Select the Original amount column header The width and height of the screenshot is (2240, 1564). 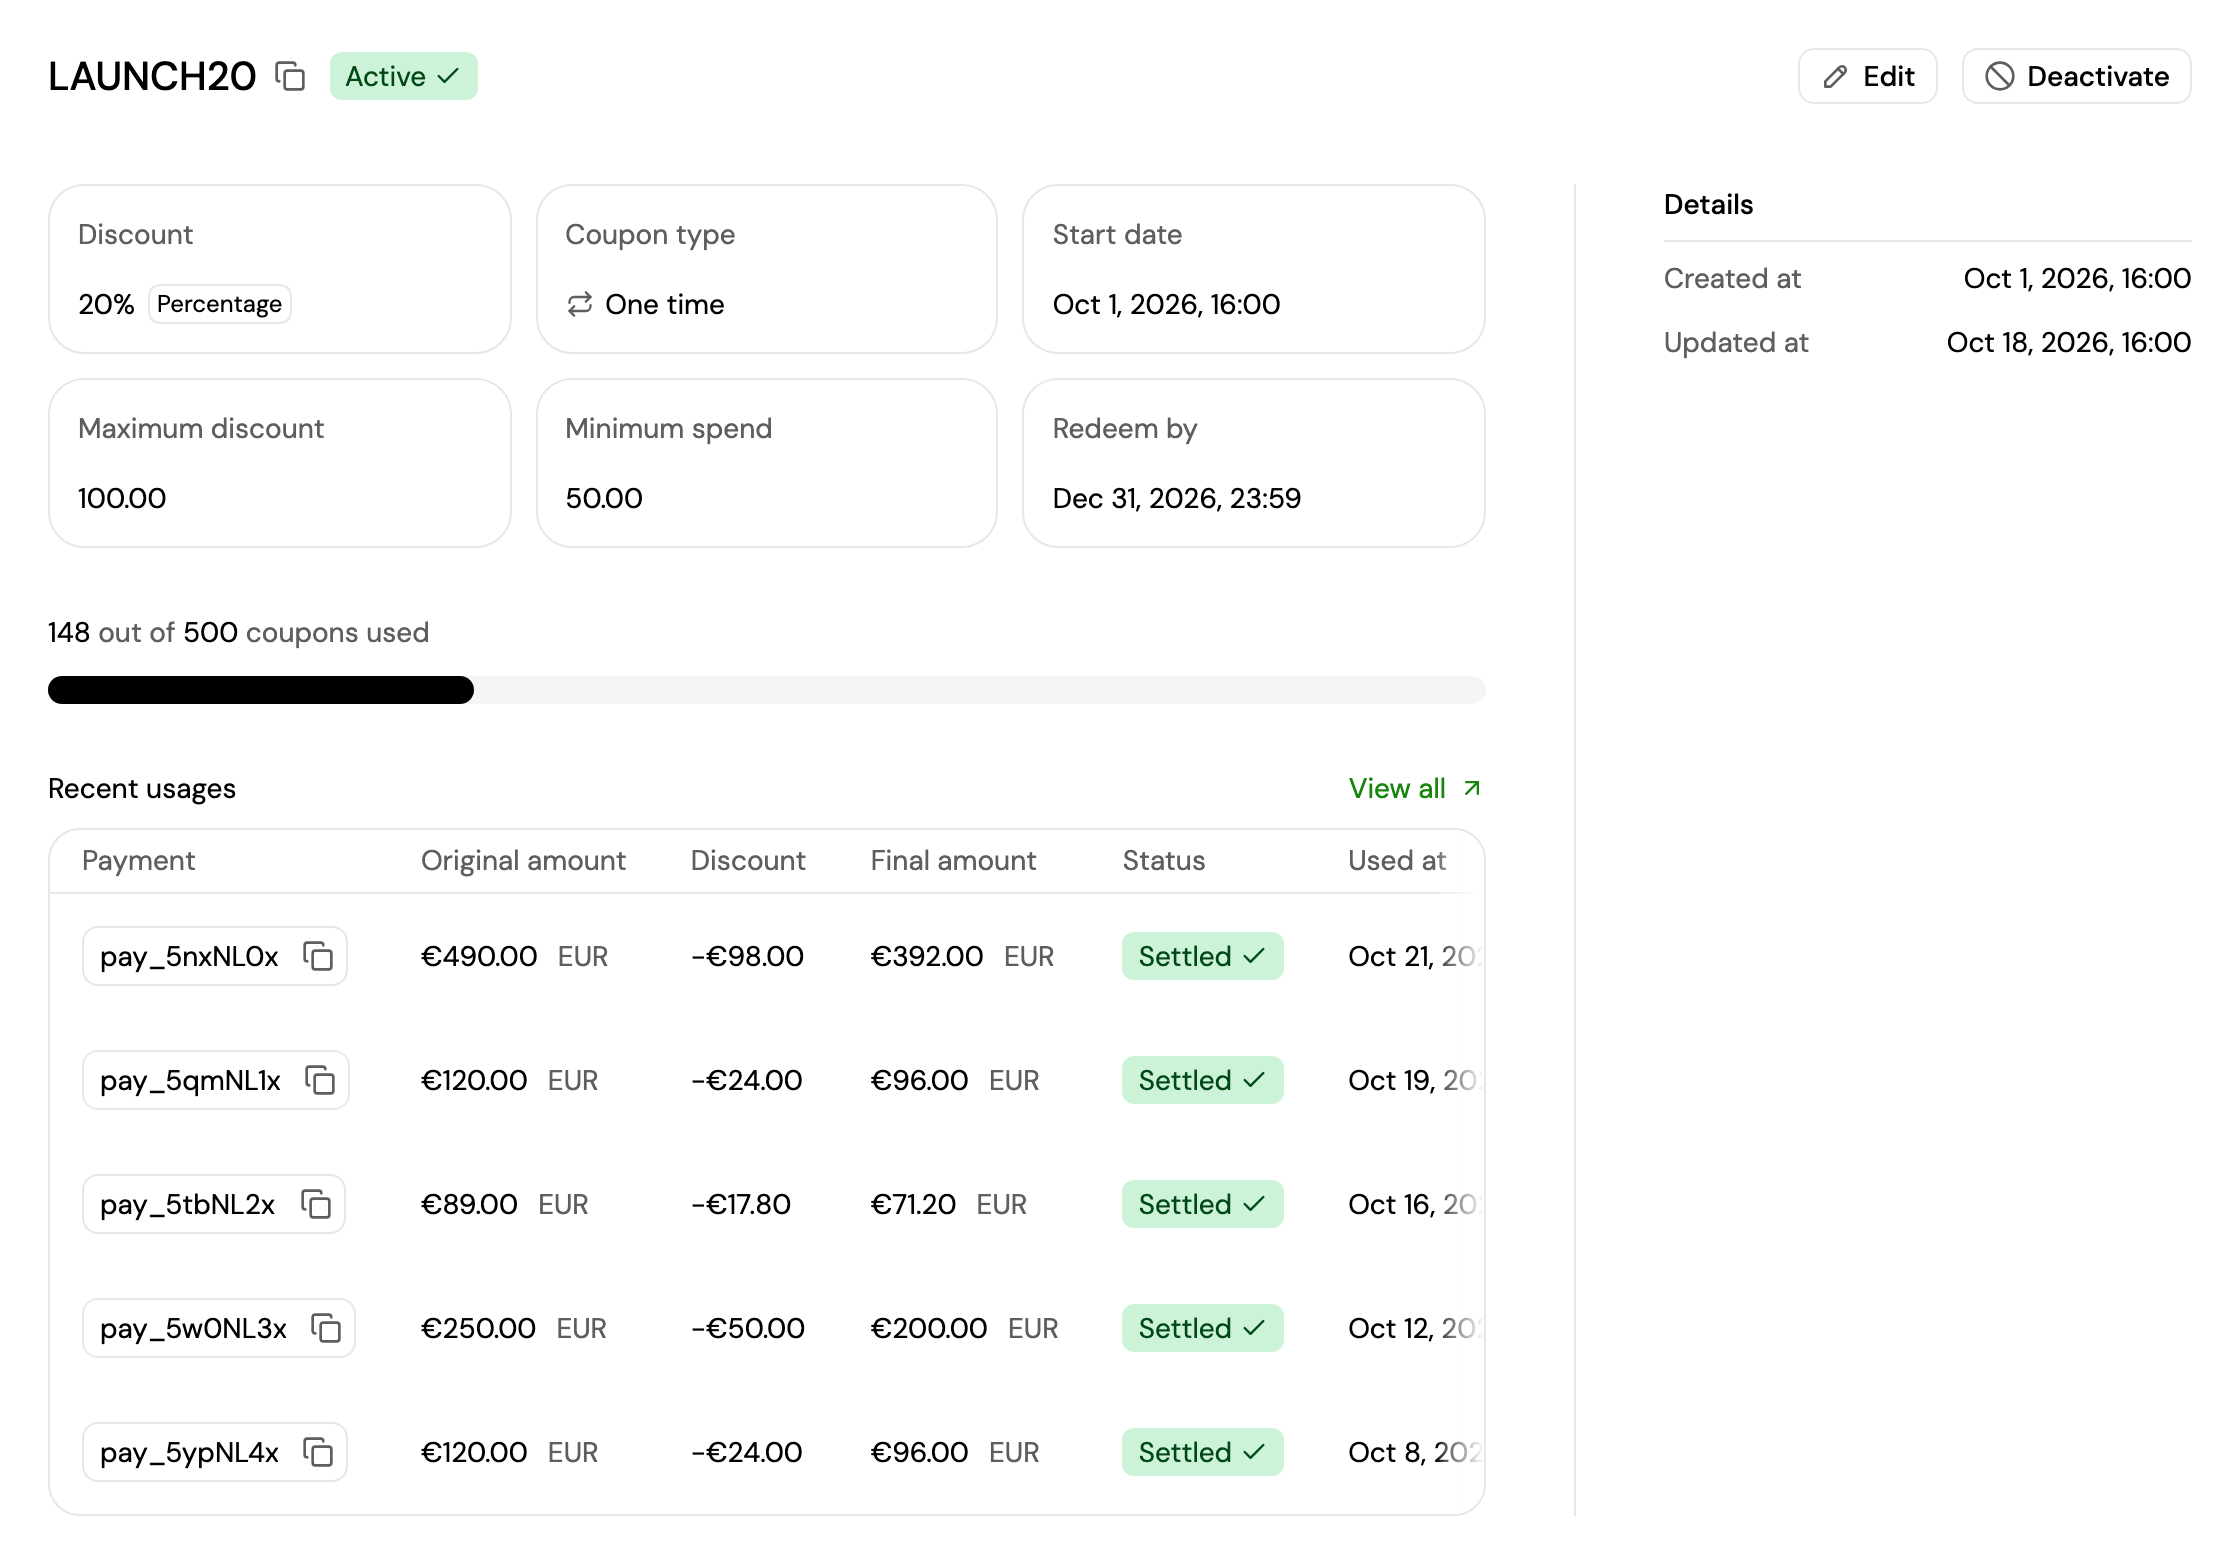click(x=523, y=860)
